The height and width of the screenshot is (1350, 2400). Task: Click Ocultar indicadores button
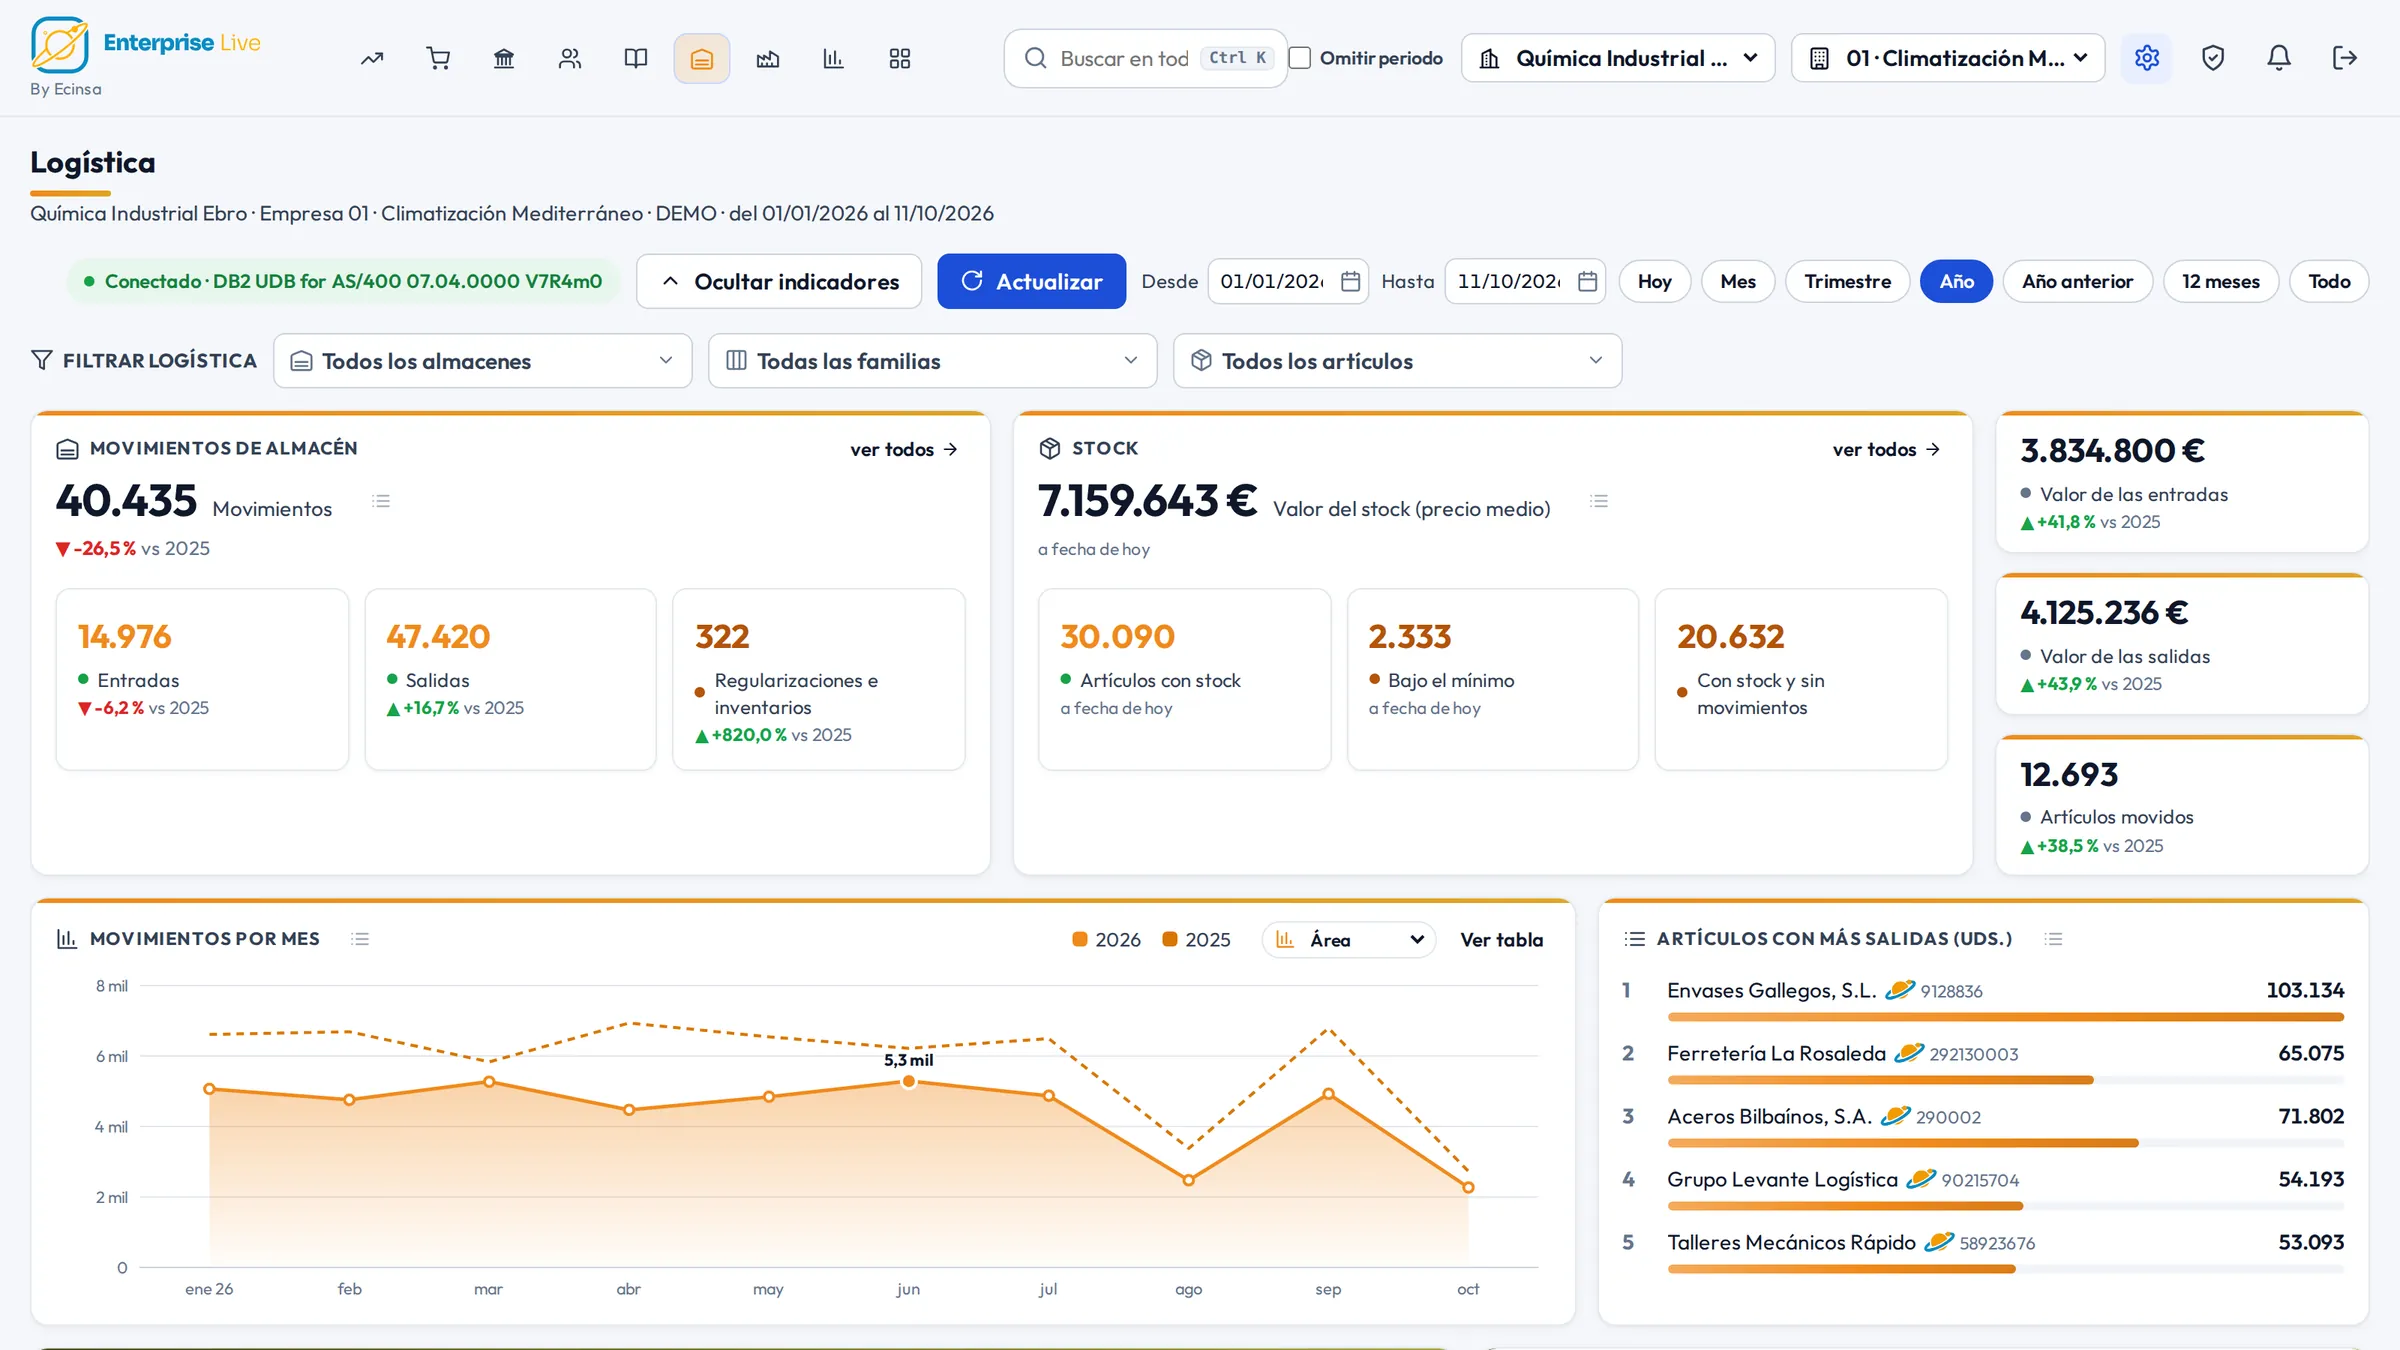[x=779, y=281]
